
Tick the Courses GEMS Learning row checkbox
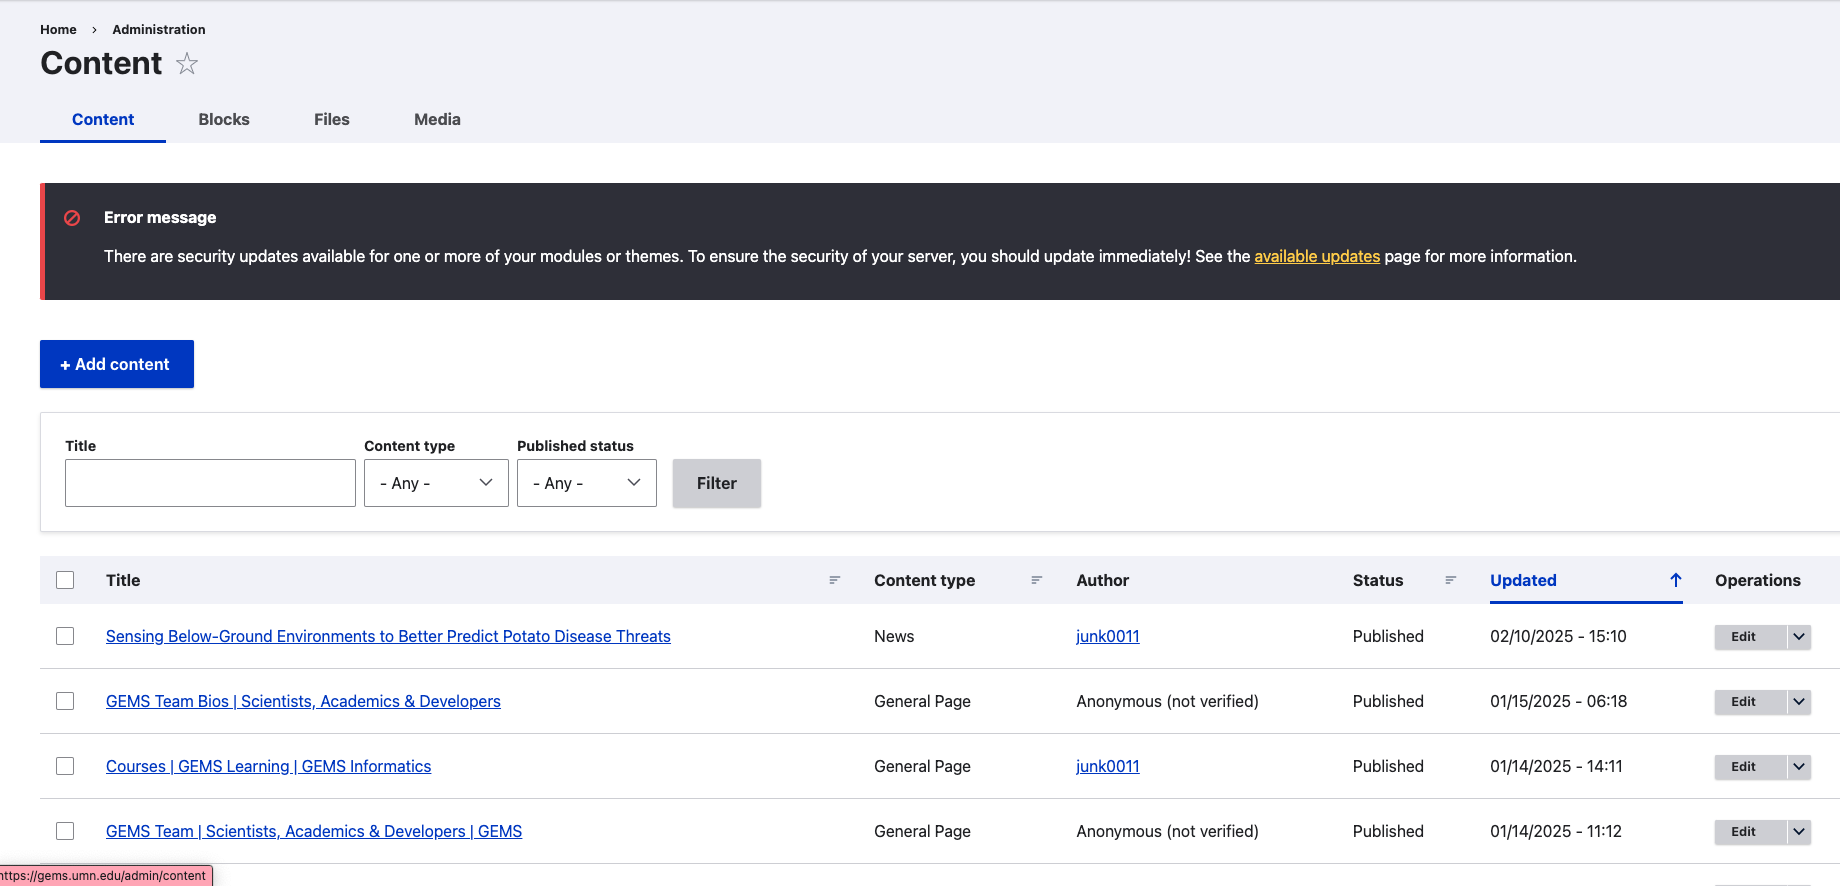pos(65,766)
